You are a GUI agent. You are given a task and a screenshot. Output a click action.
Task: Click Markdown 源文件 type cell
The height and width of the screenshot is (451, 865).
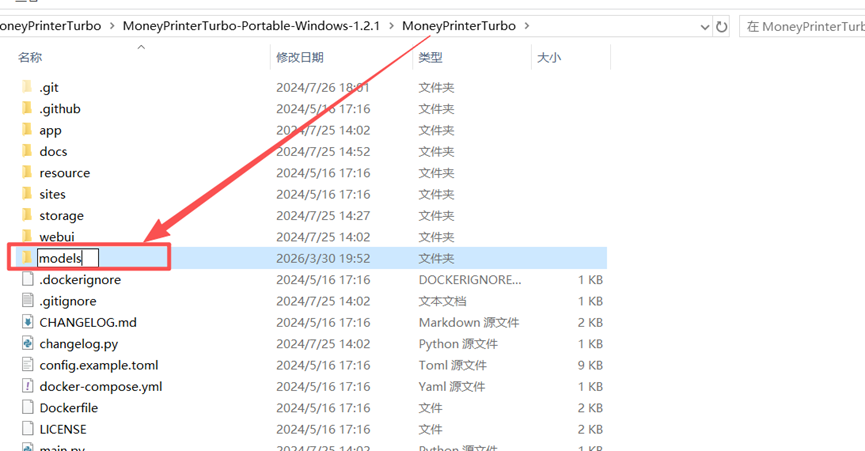pyautogui.click(x=468, y=323)
